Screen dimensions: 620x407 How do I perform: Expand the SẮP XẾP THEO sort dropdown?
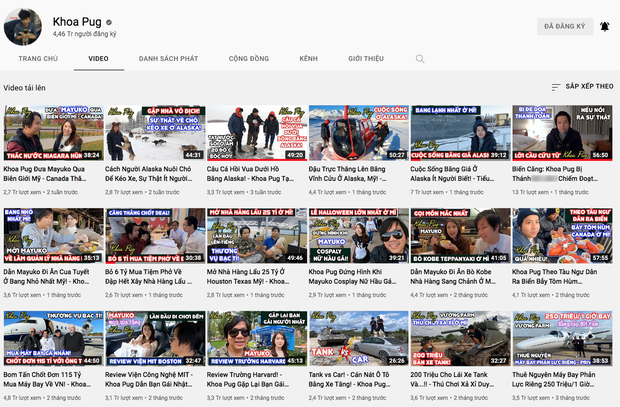[x=582, y=87]
